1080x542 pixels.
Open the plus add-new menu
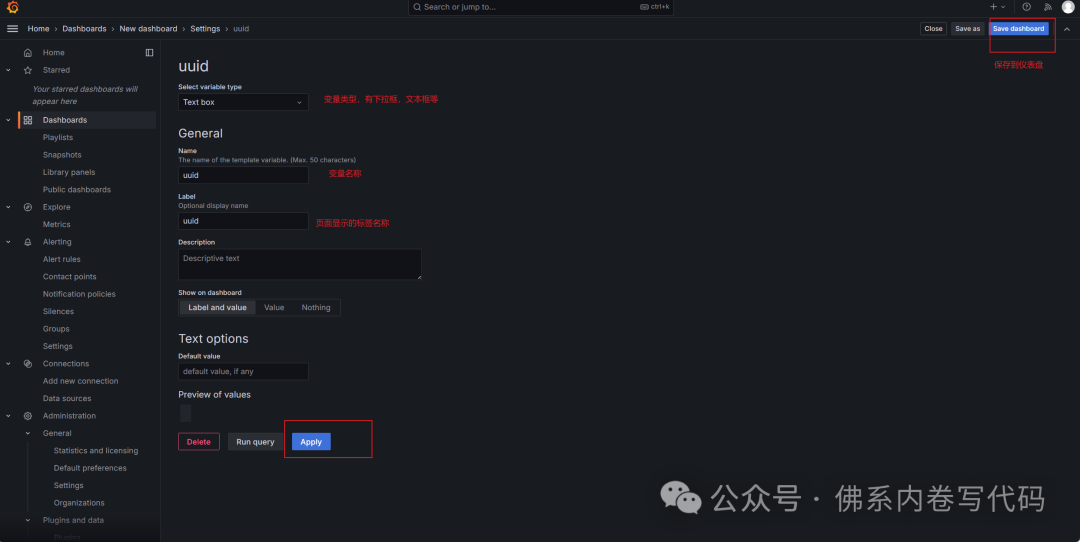(x=997, y=7)
